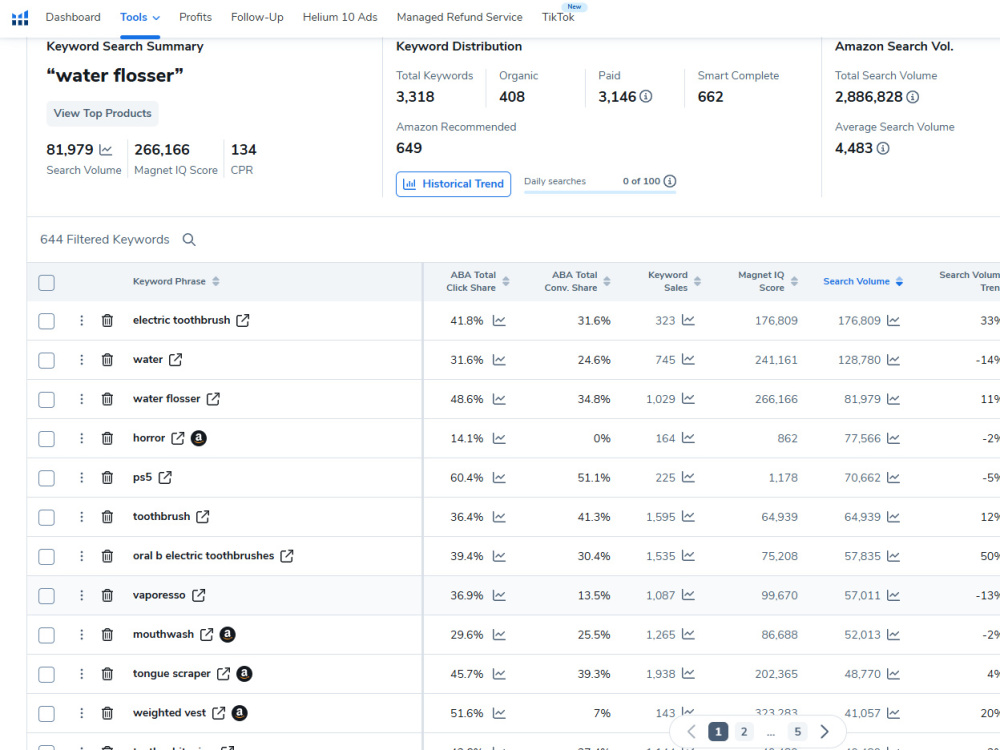This screenshot has height=750, width=1000.
Task: Go to the previous results page
Action: [691, 732]
